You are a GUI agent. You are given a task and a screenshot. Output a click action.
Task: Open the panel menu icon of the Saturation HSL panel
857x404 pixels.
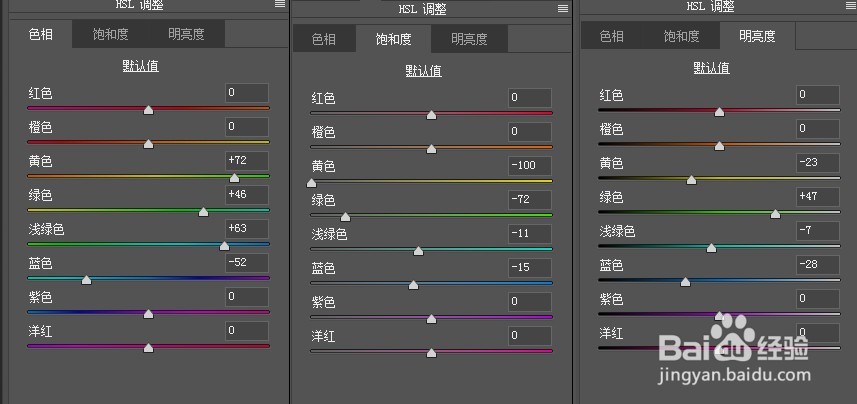coord(563,9)
